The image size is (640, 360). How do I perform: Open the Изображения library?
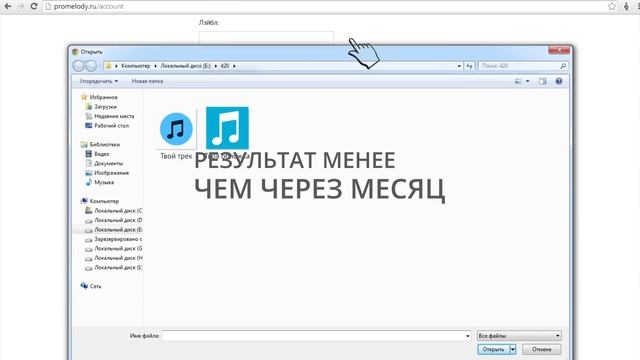pos(111,173)
